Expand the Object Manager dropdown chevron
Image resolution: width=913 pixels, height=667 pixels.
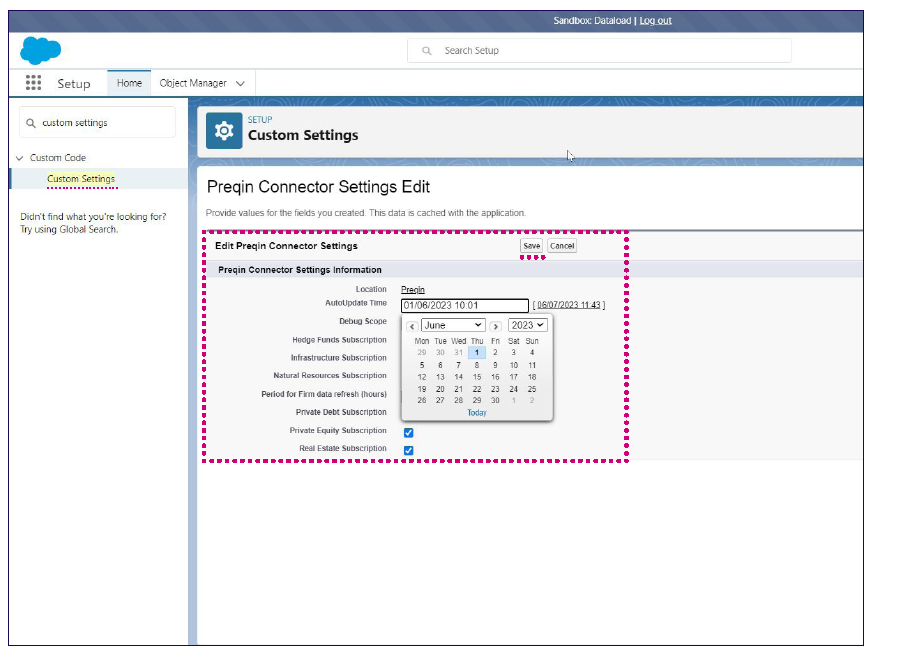pyautogui.click(x=240, y=83)
